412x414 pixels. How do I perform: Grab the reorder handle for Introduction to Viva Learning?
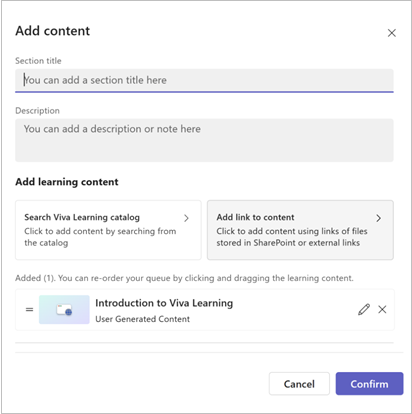coord(29,310)
